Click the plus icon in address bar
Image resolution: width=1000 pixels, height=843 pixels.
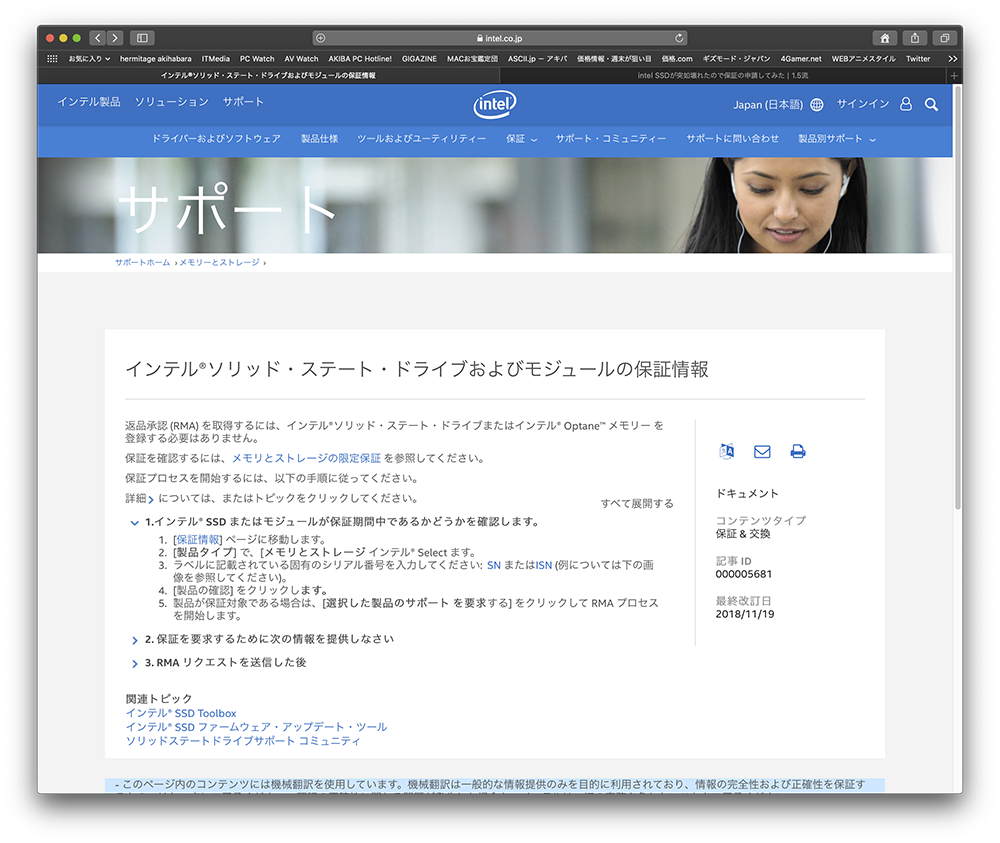coord(321,38)
